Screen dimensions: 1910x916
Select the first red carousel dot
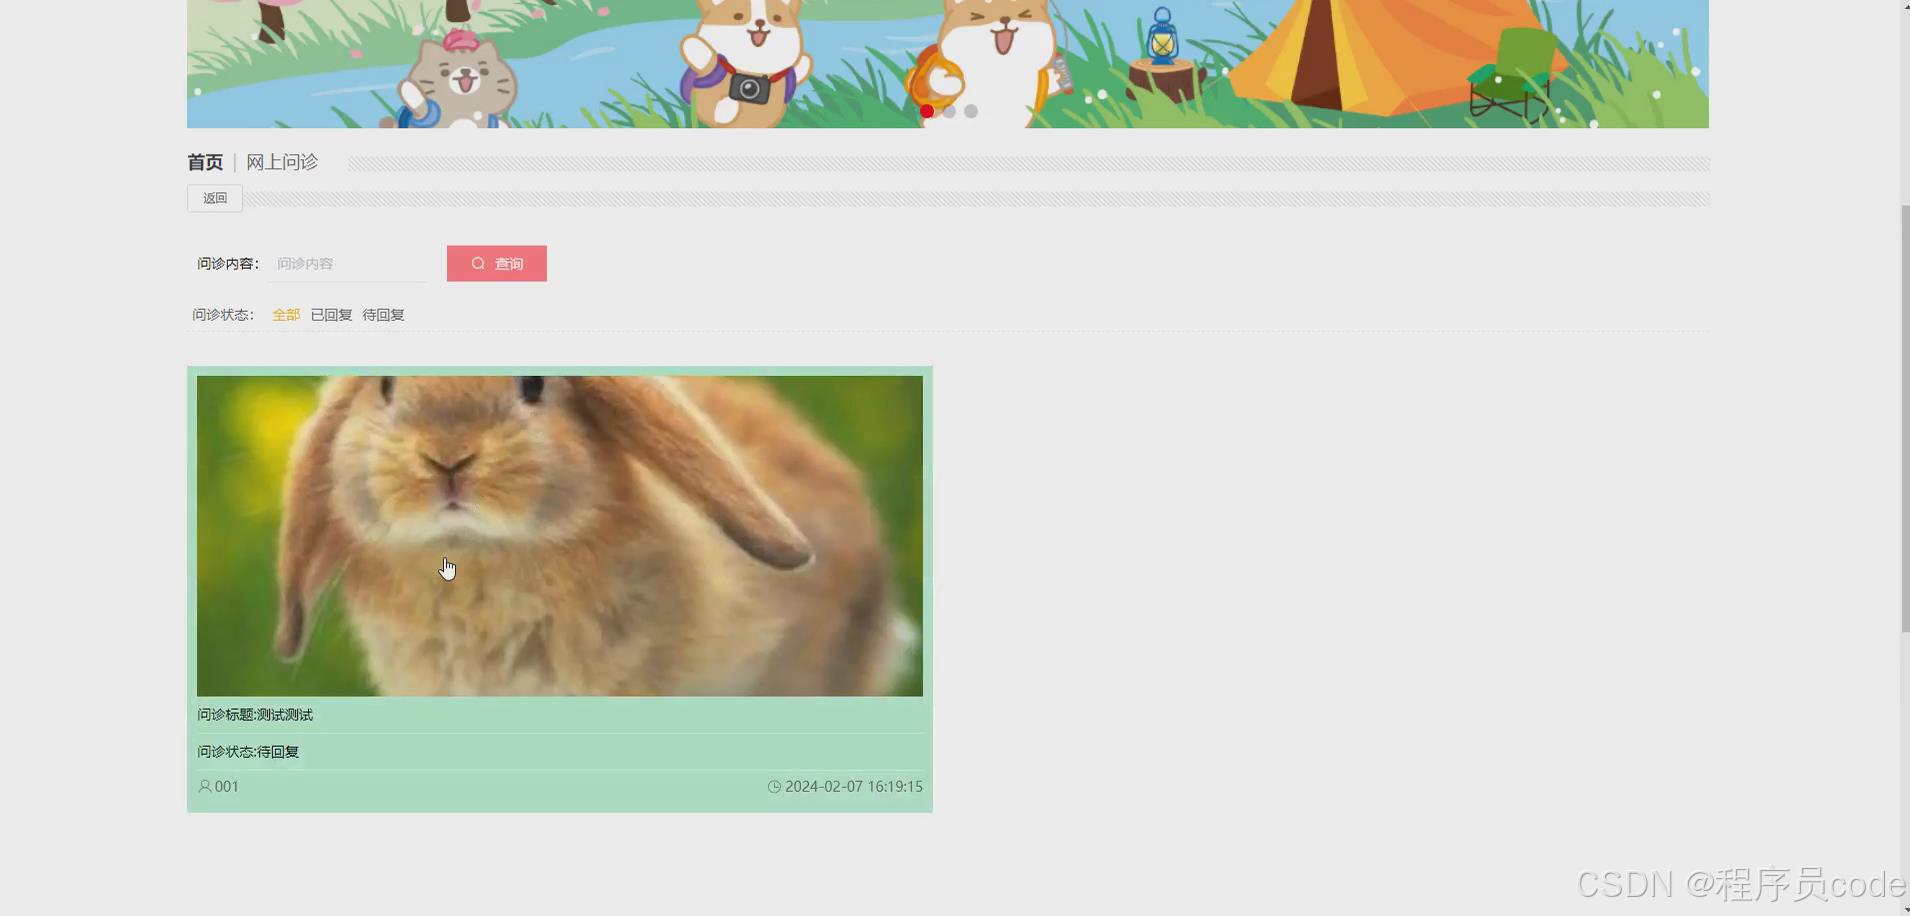(927, 111)
